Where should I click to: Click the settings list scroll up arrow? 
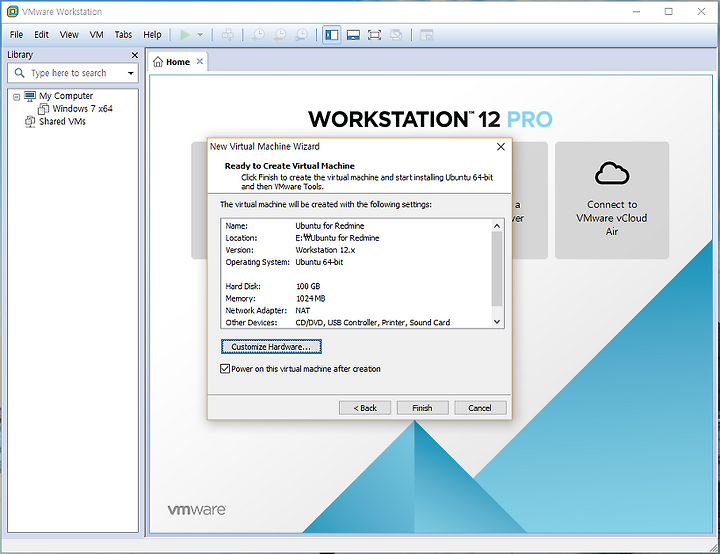point(497,226)
